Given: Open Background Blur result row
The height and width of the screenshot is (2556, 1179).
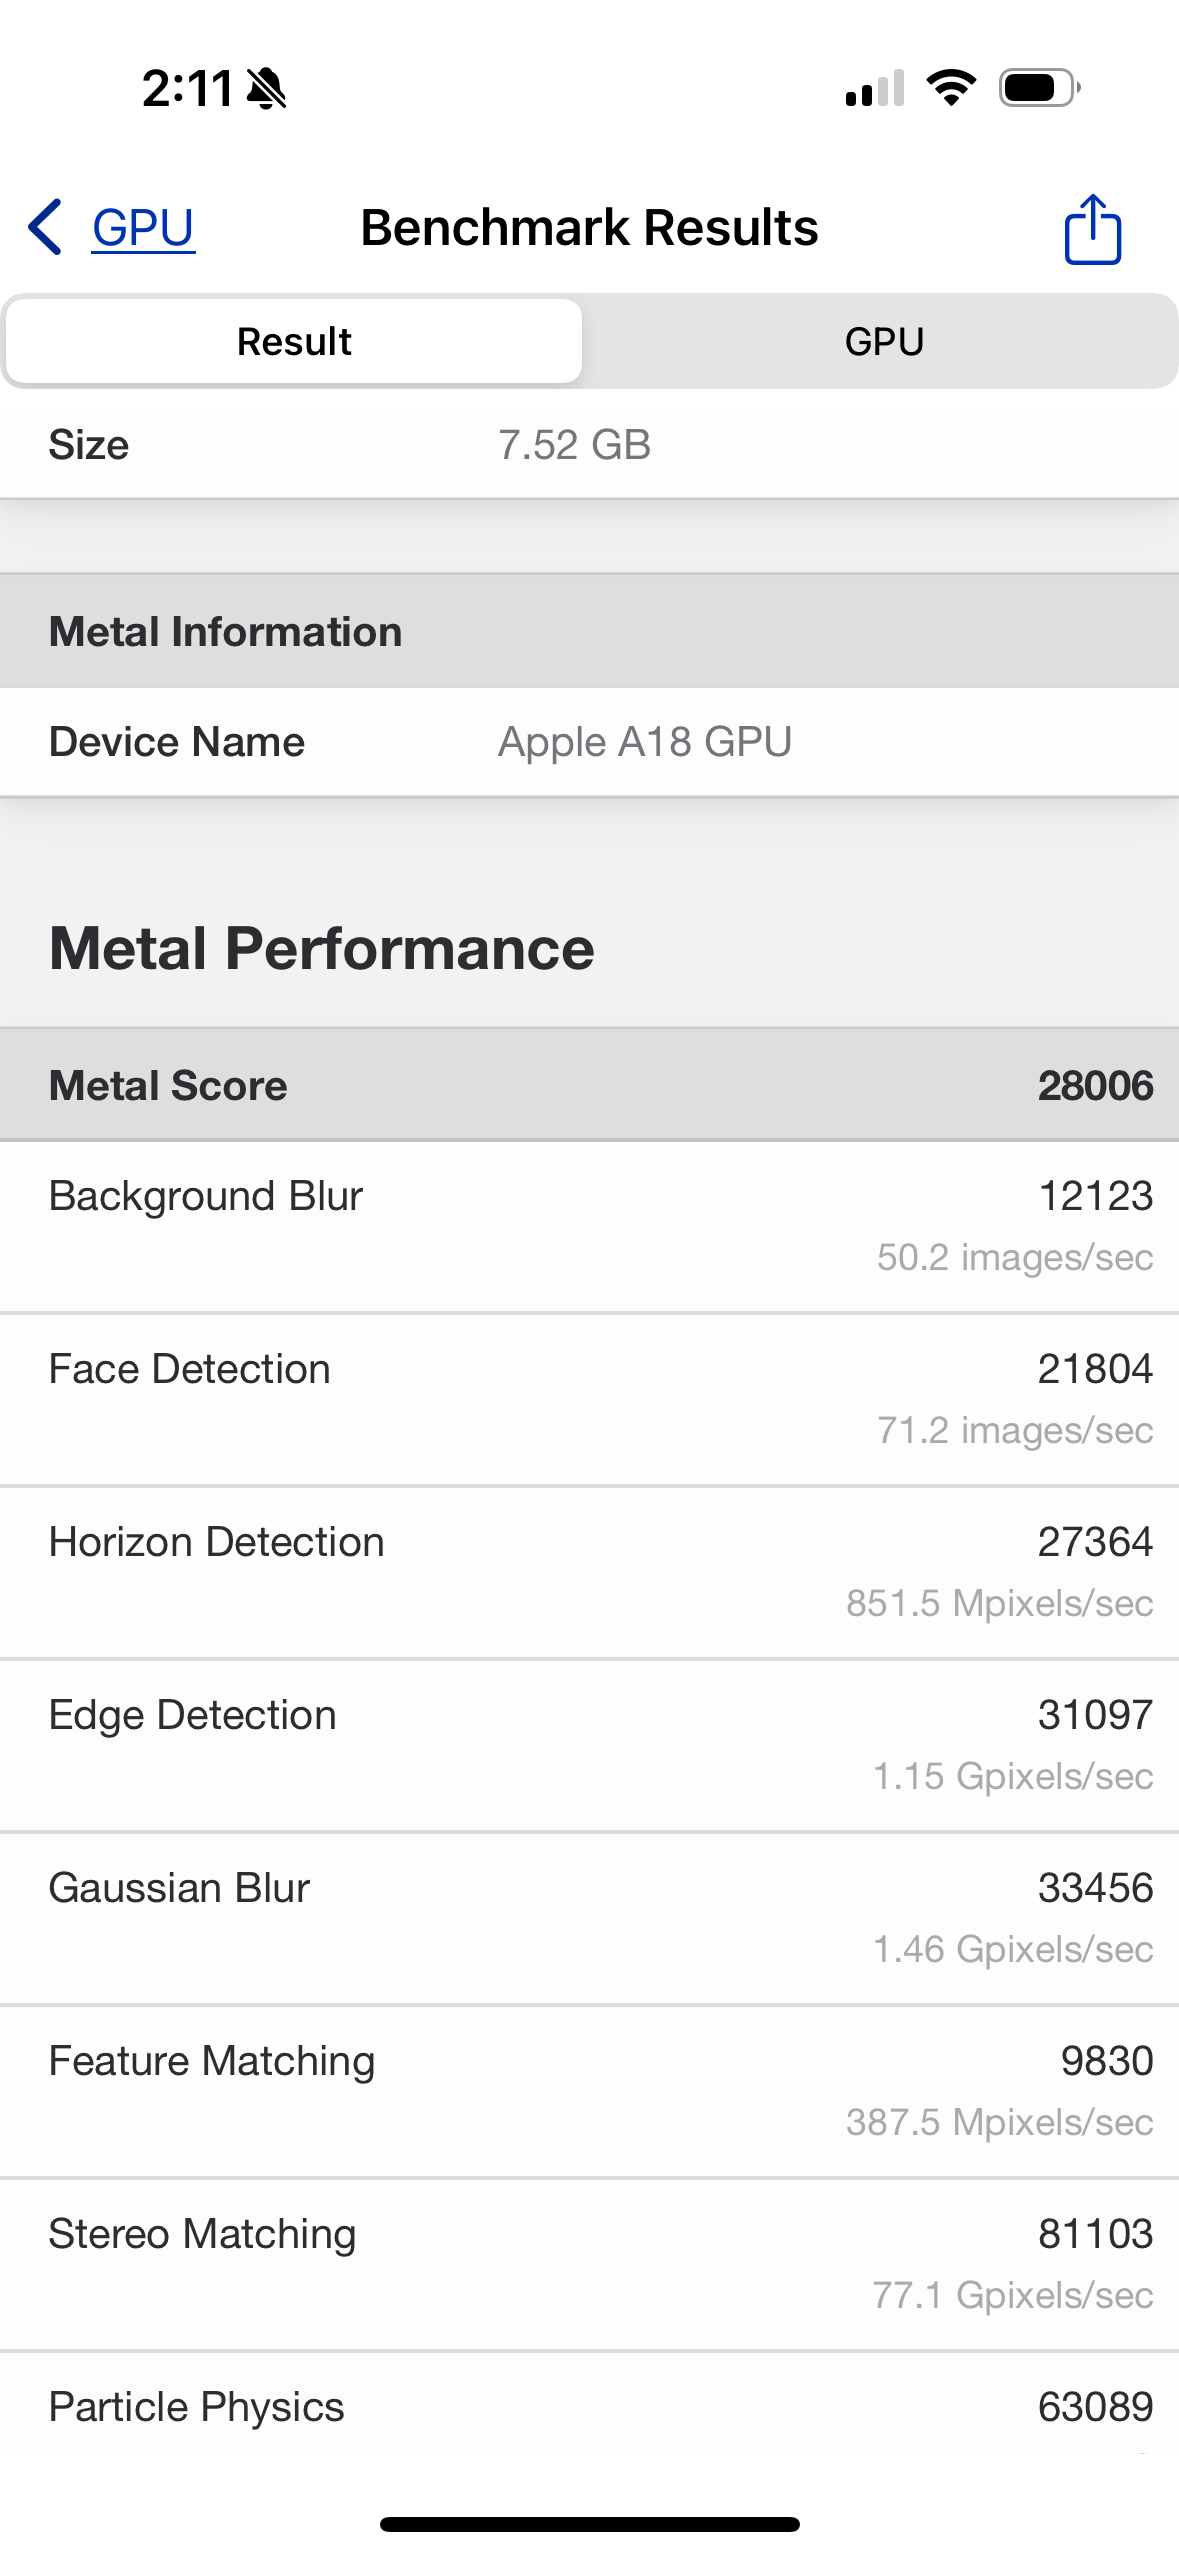Looking at the screenshot, I should point(589,1226).
